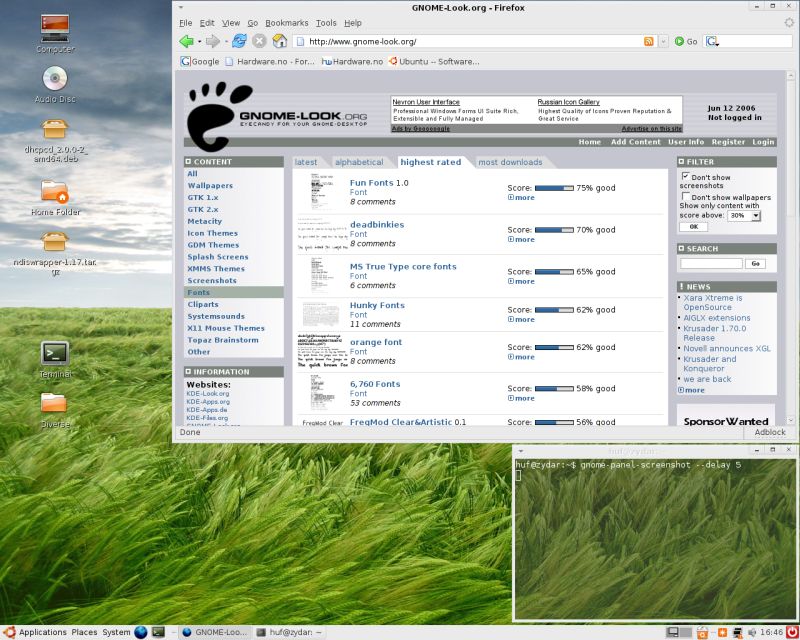800x640 pixels.
Task: Open the Forward button history dropdown arrow
Action: [226, 41]
